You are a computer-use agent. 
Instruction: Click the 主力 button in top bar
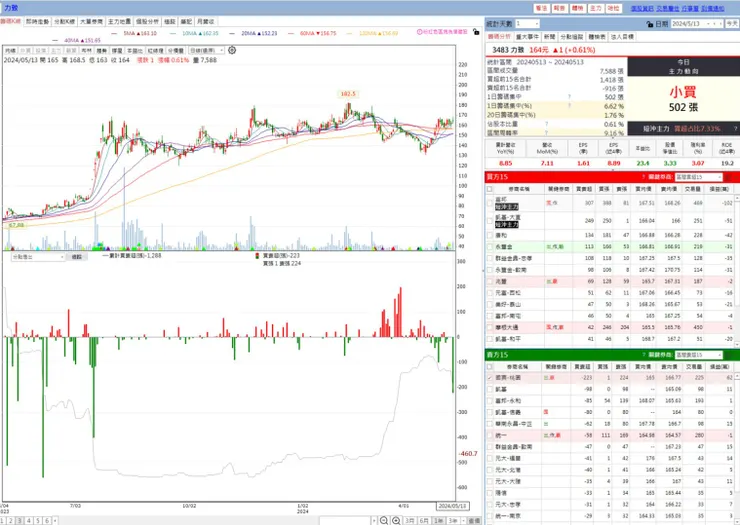[596, 8]
